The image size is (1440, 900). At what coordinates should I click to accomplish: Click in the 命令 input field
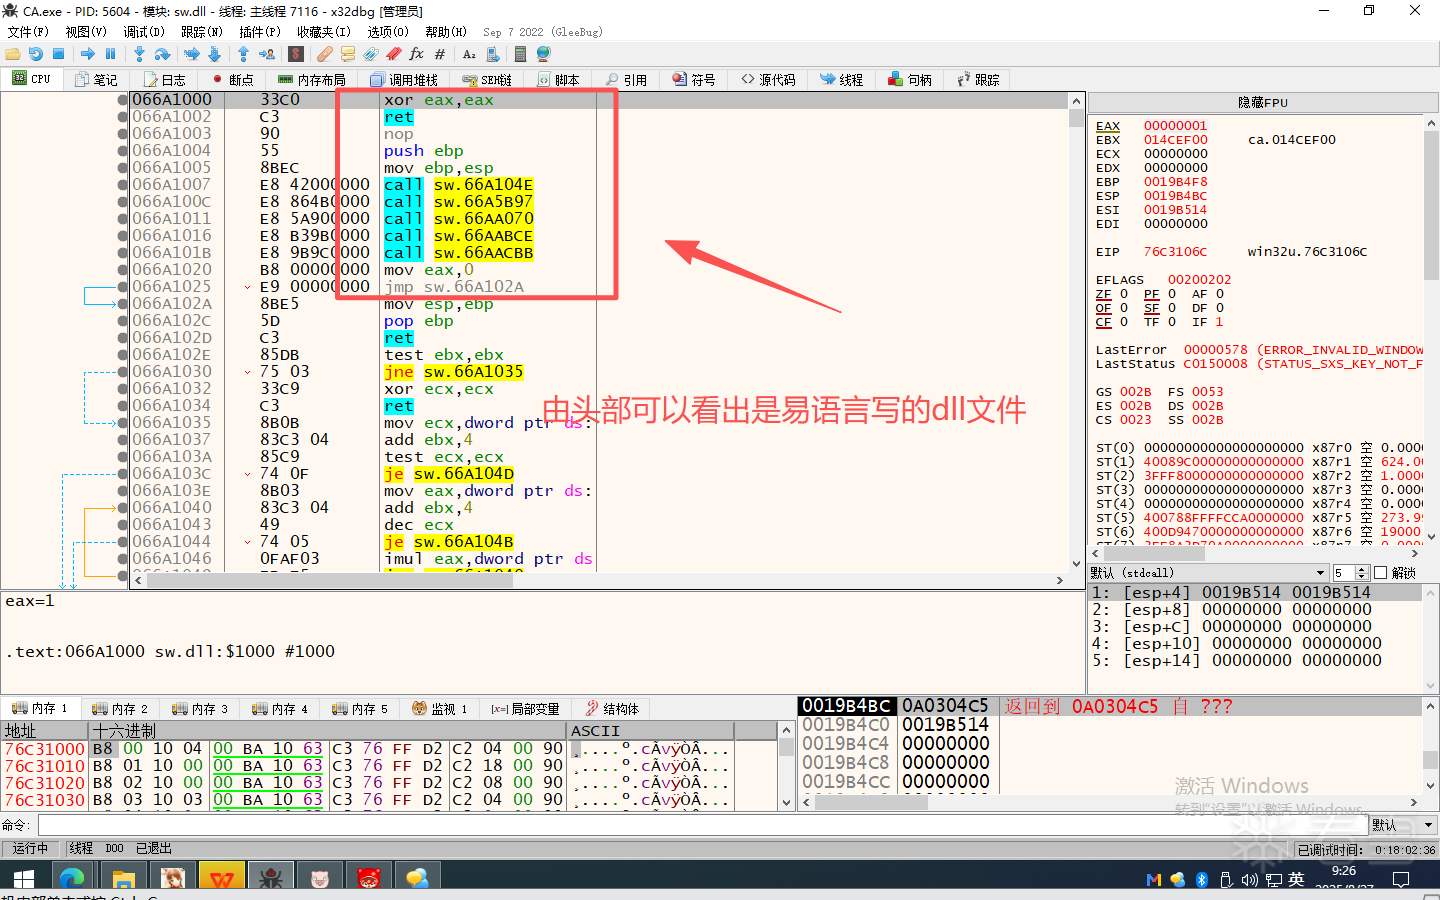(702, 825)
